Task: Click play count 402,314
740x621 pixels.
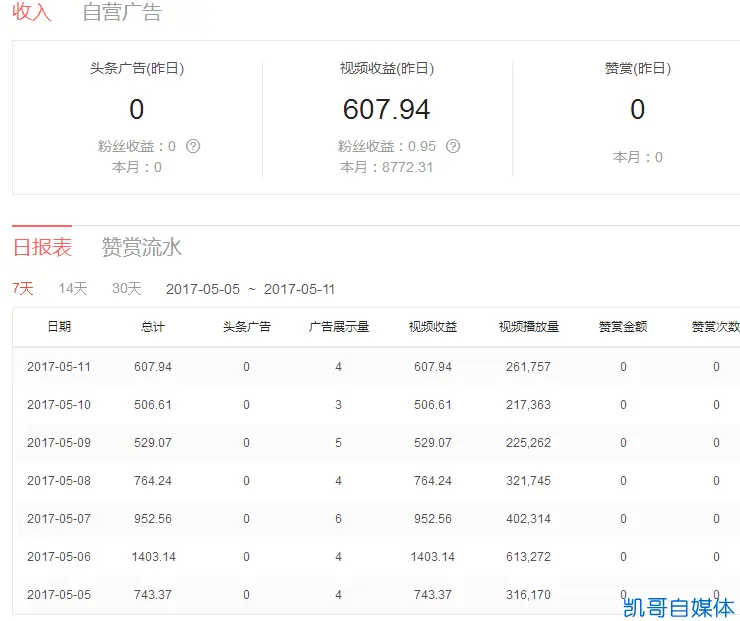Action: (x=528, y=519)
